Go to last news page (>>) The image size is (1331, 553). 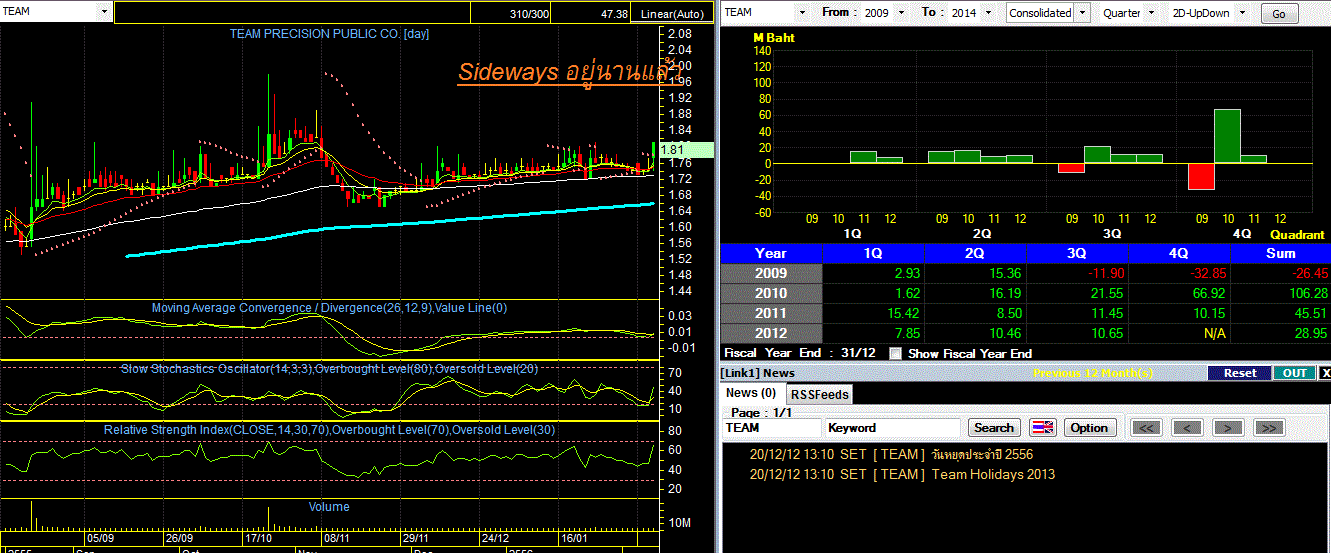tap(1268, 428)
